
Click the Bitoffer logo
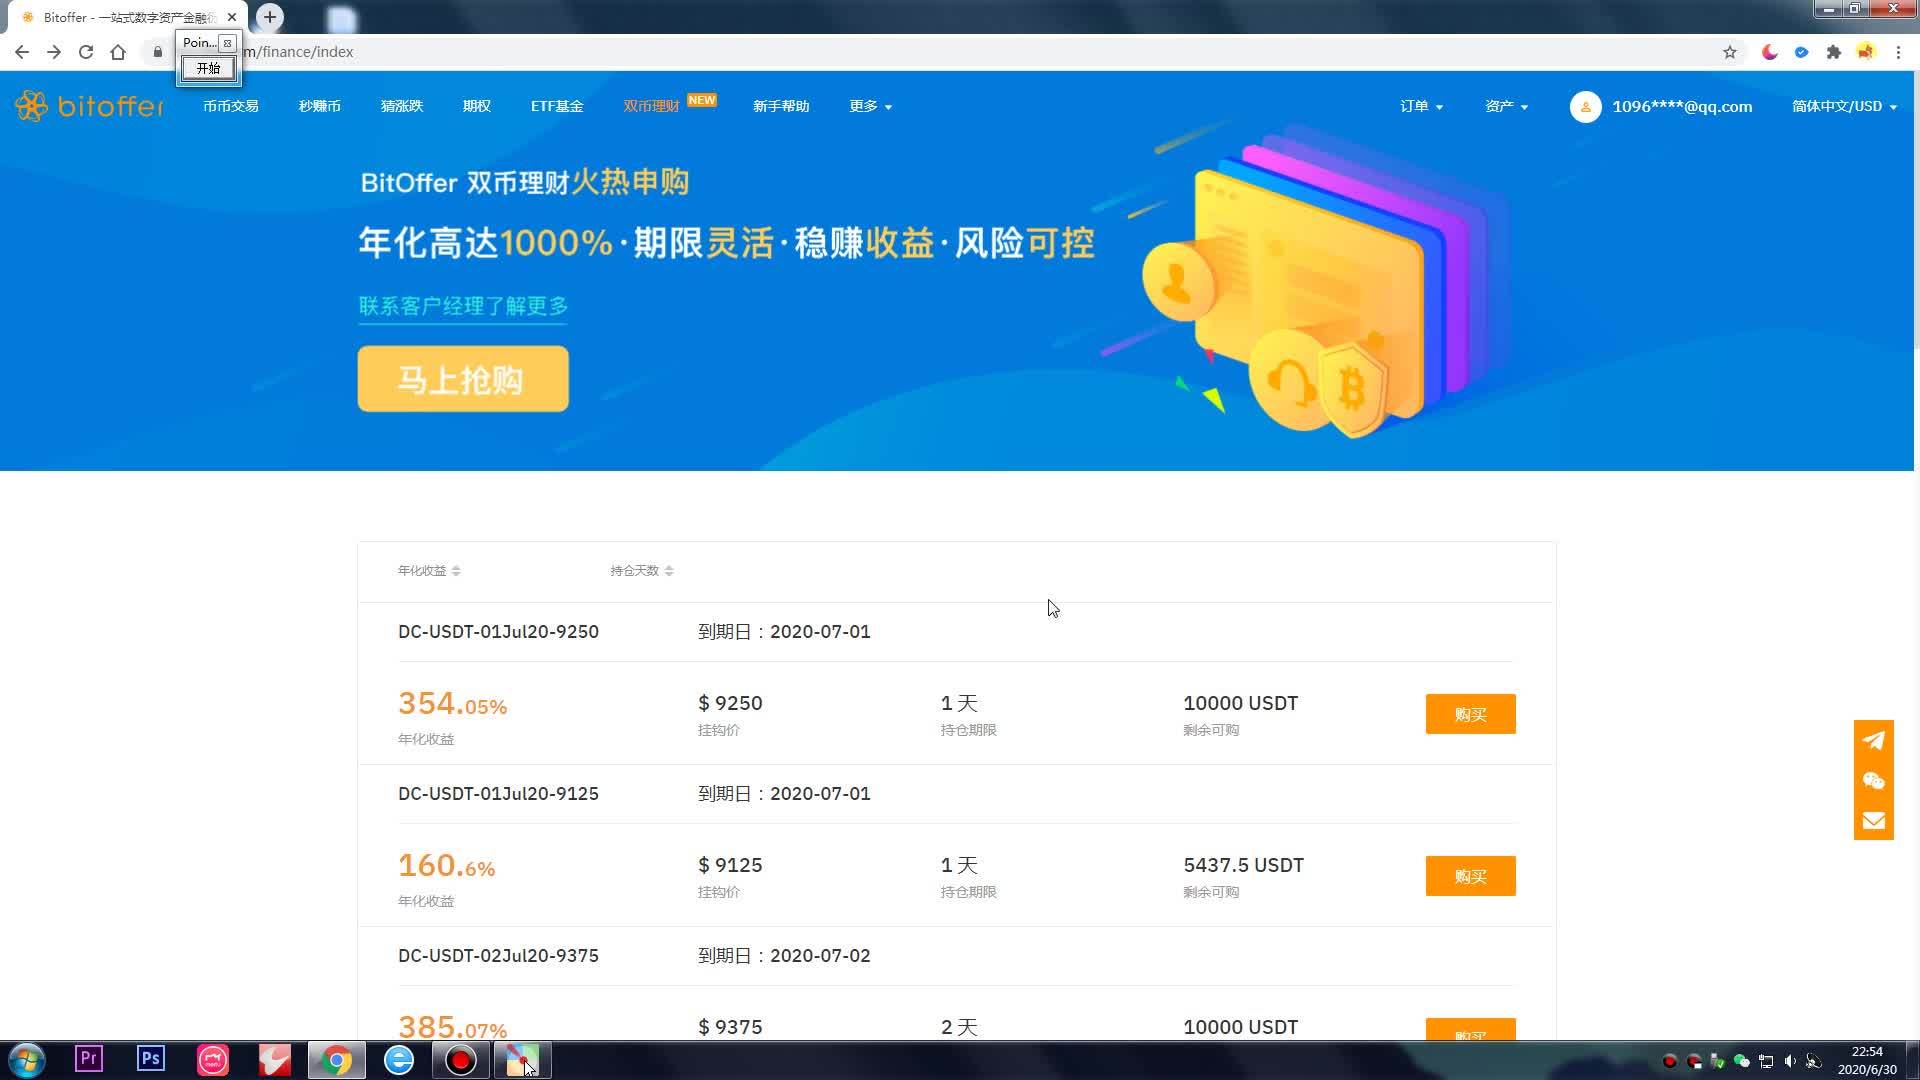coord(89,106)
